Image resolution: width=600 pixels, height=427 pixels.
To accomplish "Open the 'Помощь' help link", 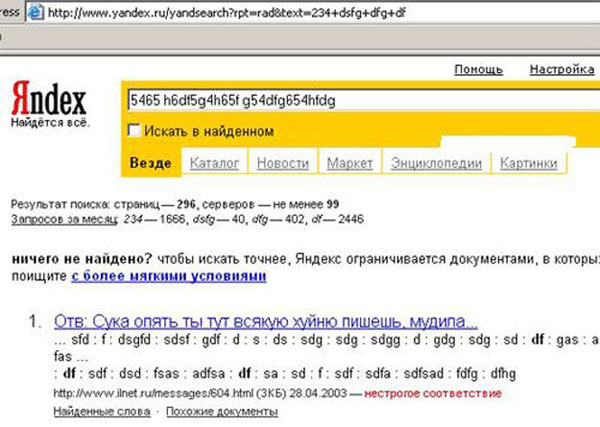I will [x=478, y=70].
